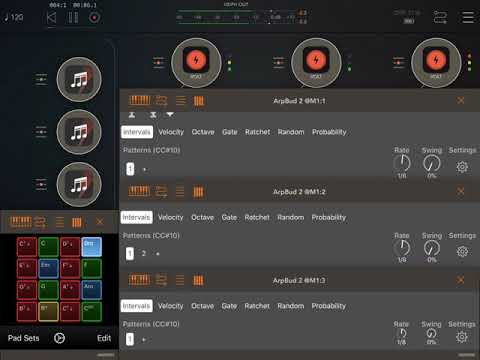Image resolution: width=480 pixels, height=360 pixels.
Task: Close the ArpBud 2 @M1:2 panel
Action: [x=461, y=191]
